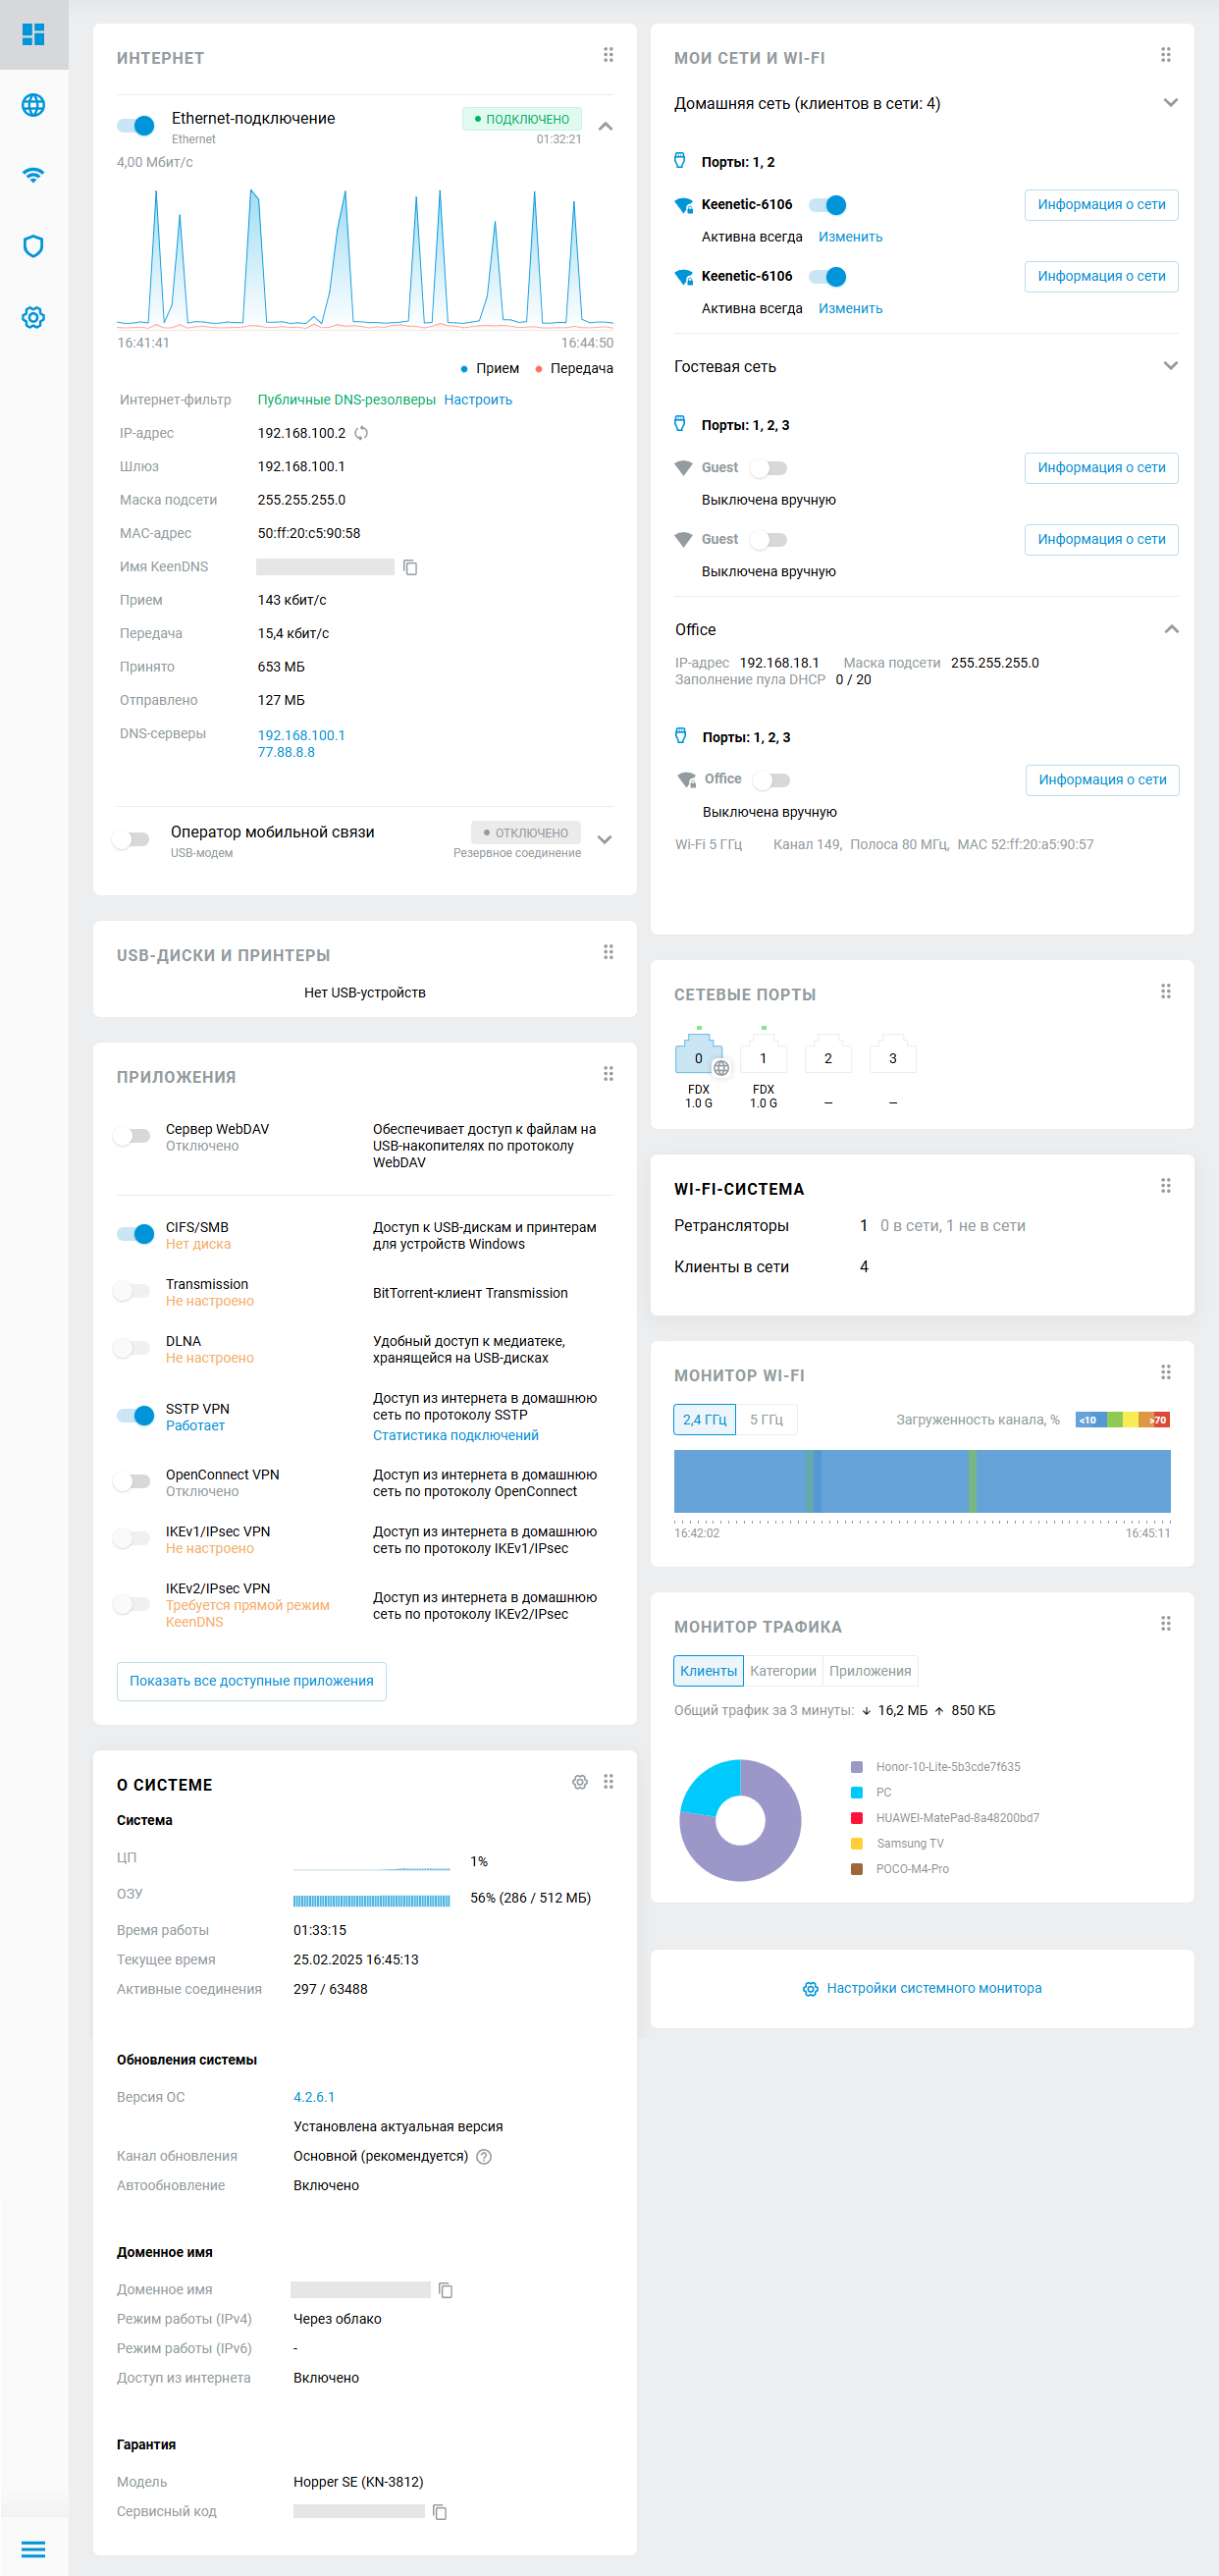Viewport: 1219px width, 2576px height.
Task: Open the Wi-Fi networks sidebar section
Action: point(33,176)
